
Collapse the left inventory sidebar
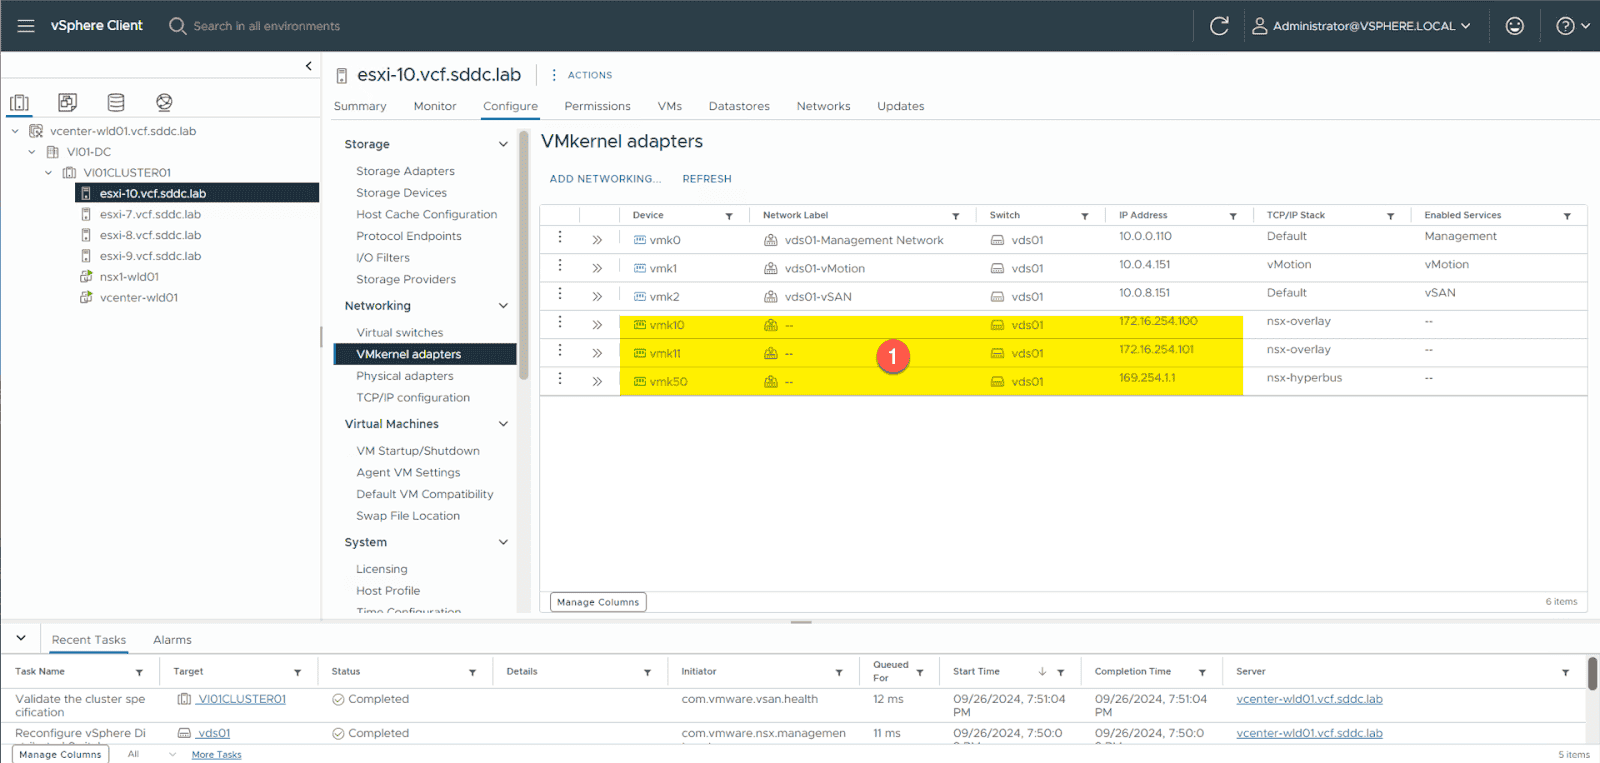(x=308, y=66)
